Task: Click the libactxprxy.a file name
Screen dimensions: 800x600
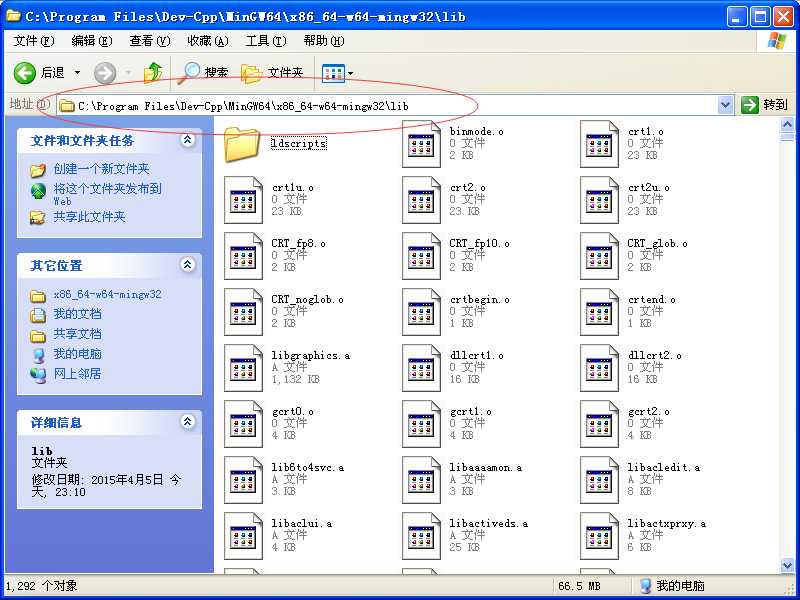Action: point(666,523)
